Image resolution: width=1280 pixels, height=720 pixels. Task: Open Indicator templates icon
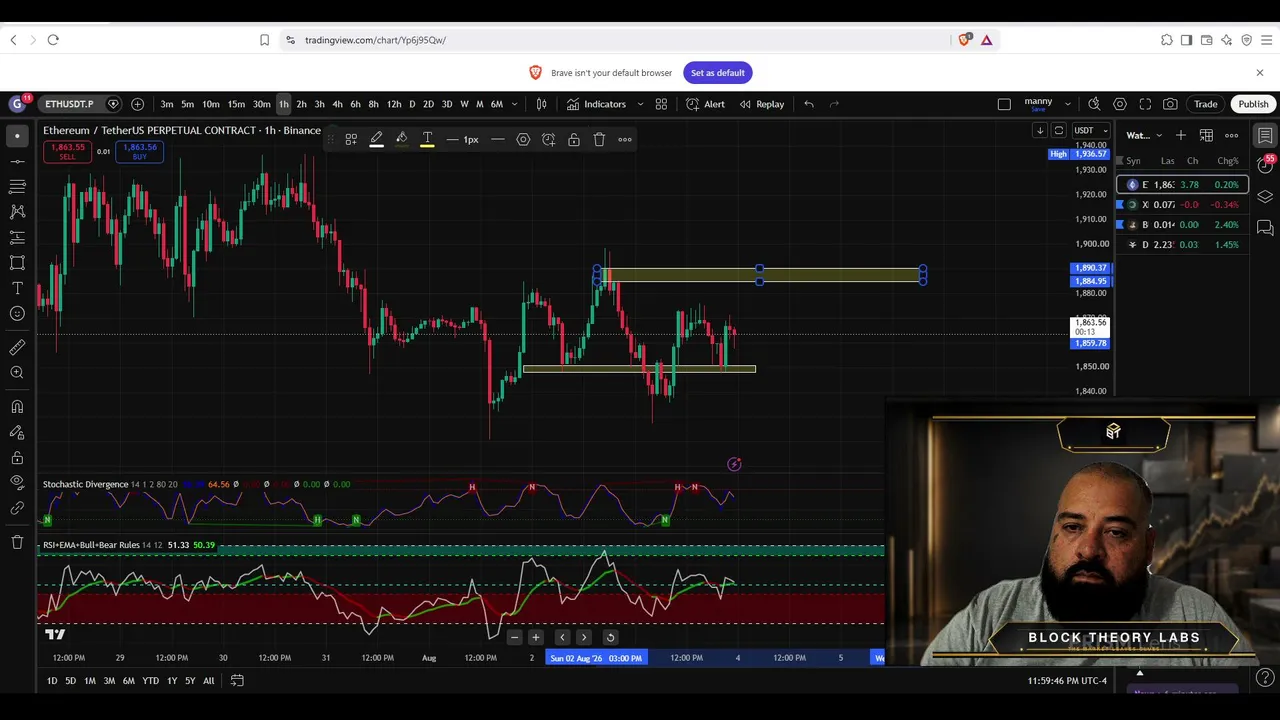[661, 104]
